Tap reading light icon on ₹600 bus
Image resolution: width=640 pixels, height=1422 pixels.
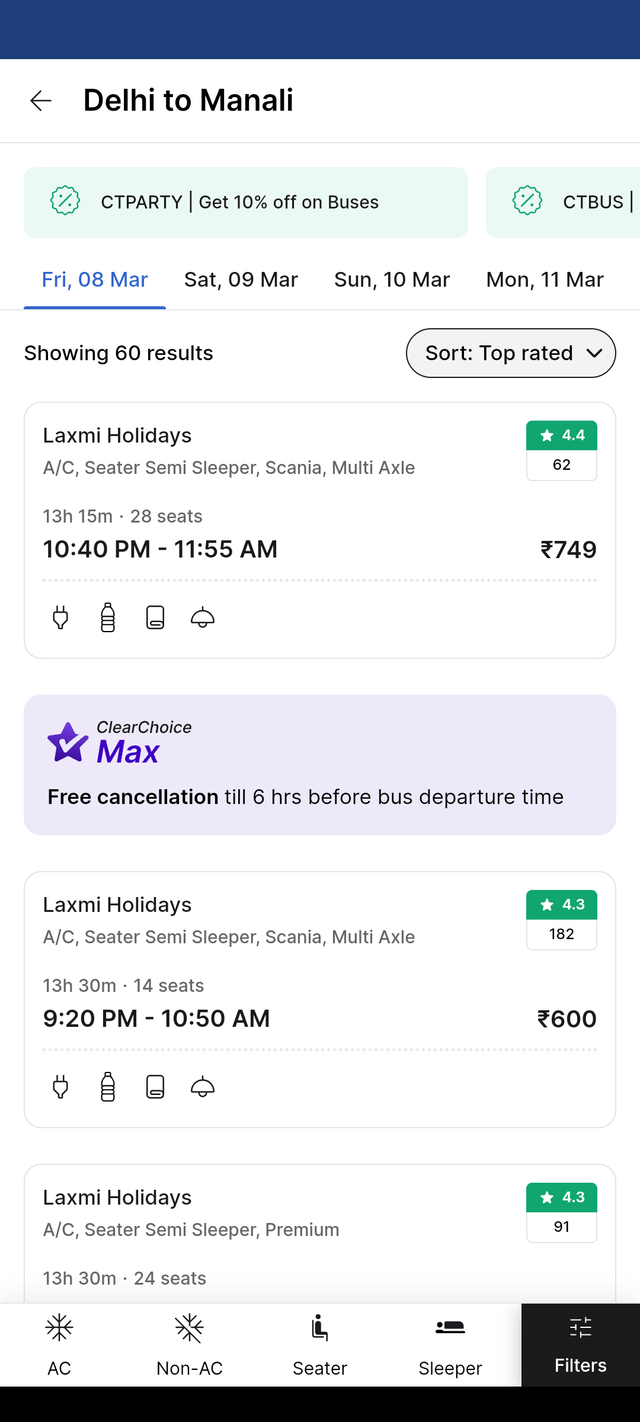tap(203, 1087)
